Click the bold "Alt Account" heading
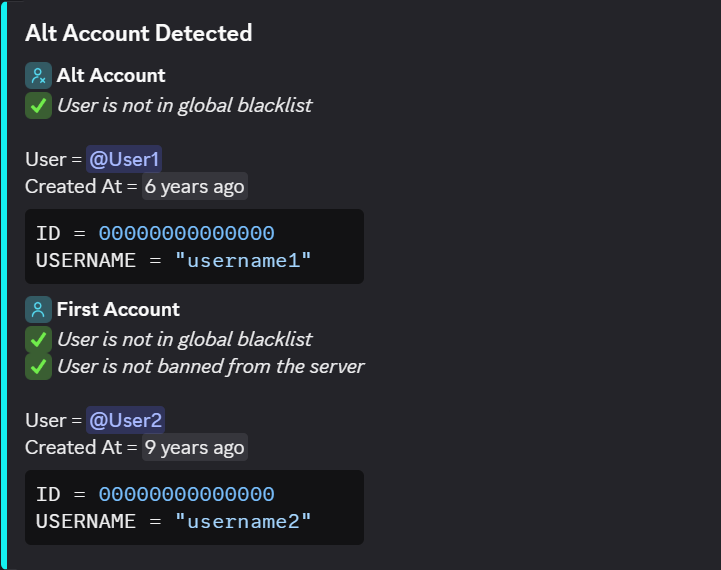Image resolution: width=721 pixels, height=570 pixels. pyautogui.click(x=111, y=76)
